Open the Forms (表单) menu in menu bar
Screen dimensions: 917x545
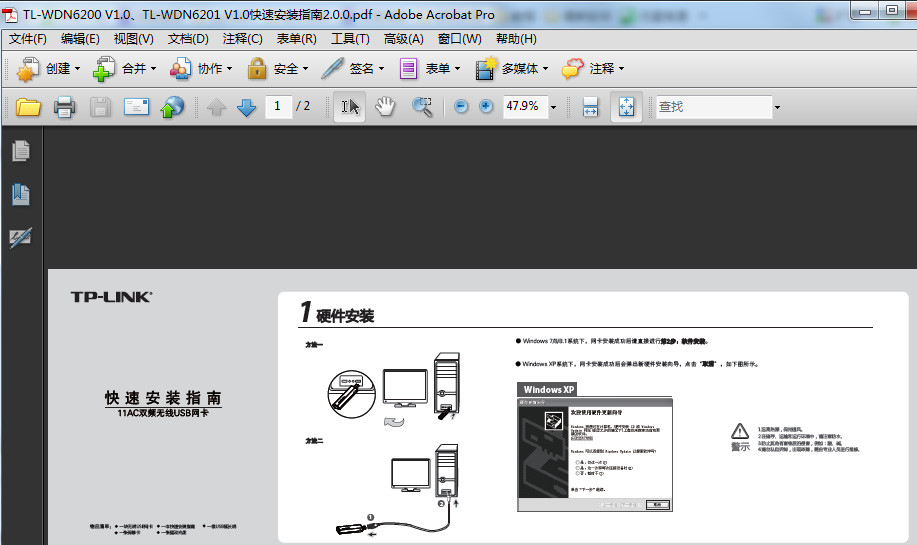(x=296, y=39)
